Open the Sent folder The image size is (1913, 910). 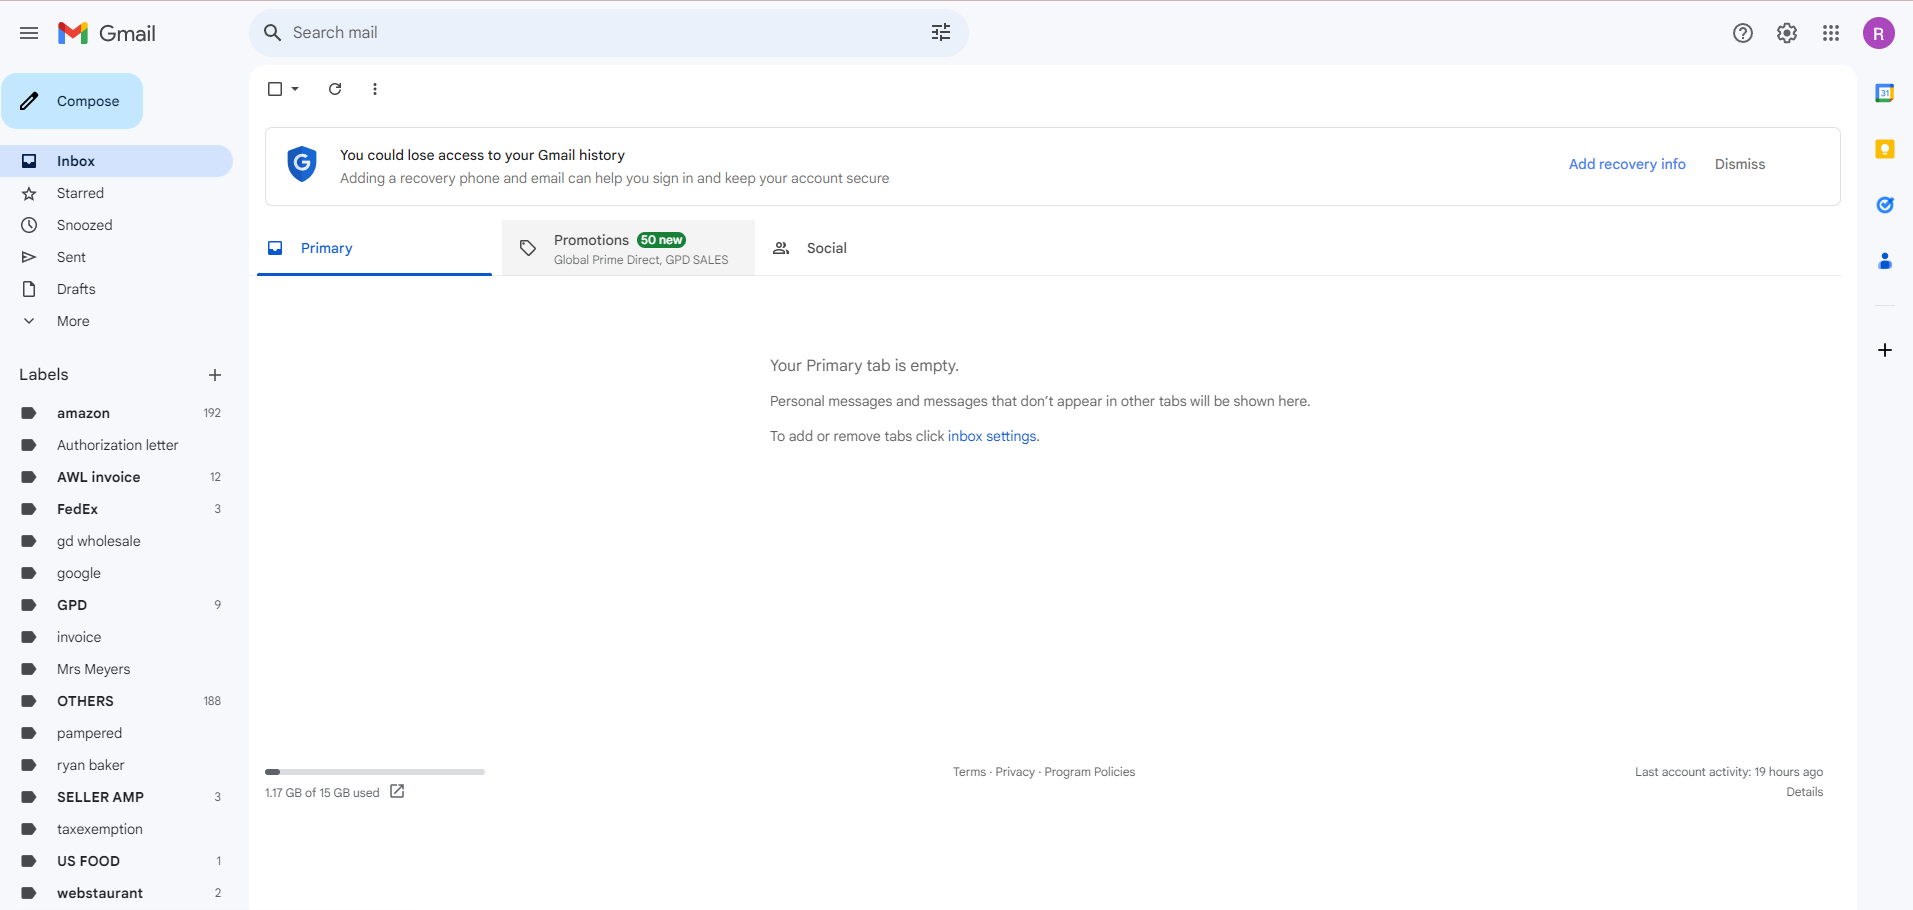(116, 257)
